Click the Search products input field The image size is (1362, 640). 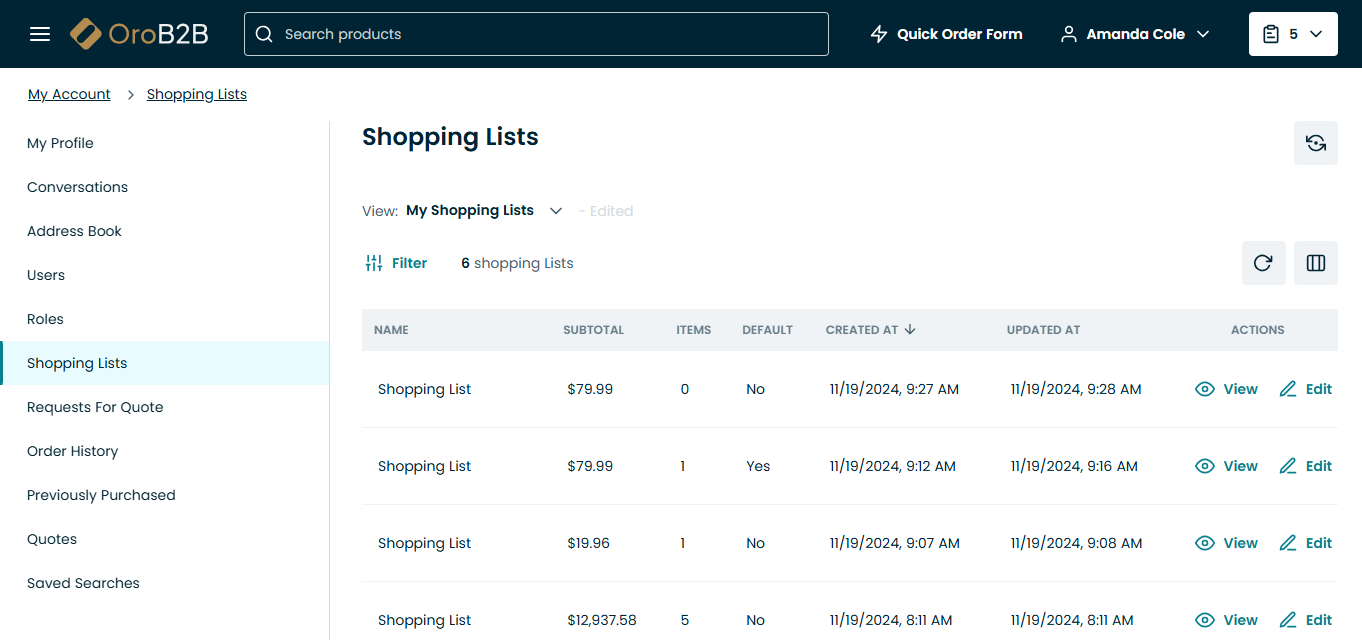tap(550, 34)
